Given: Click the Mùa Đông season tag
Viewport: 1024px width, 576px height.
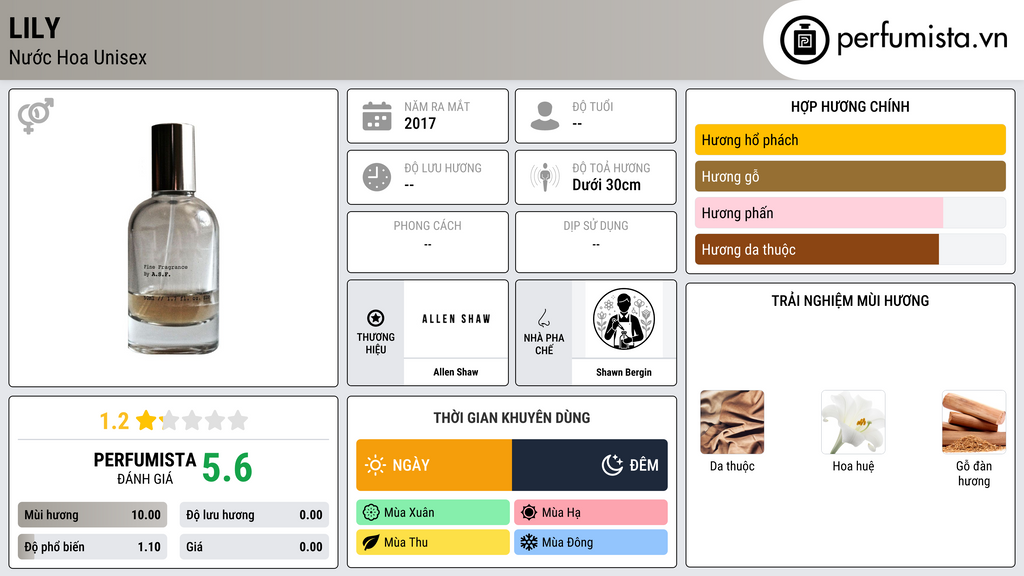Looking at the screenshot, I should click(591, 543).
